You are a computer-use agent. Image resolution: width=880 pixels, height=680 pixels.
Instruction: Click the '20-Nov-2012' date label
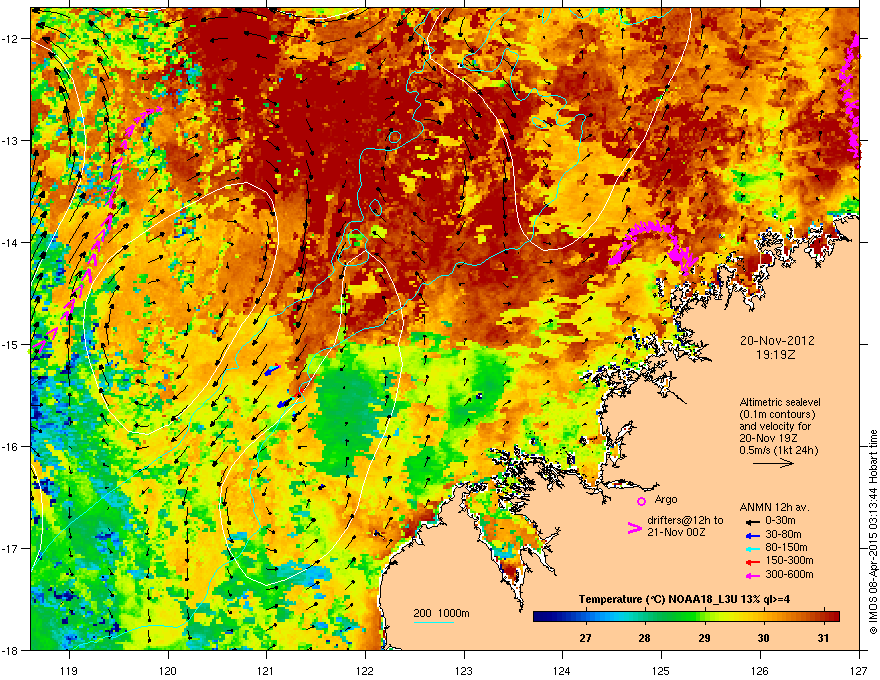[777, 341]
